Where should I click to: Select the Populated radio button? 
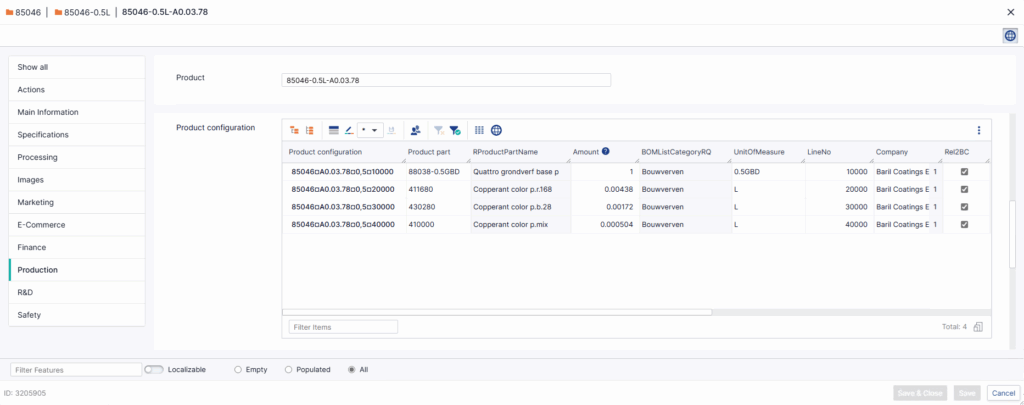(289, 369)
